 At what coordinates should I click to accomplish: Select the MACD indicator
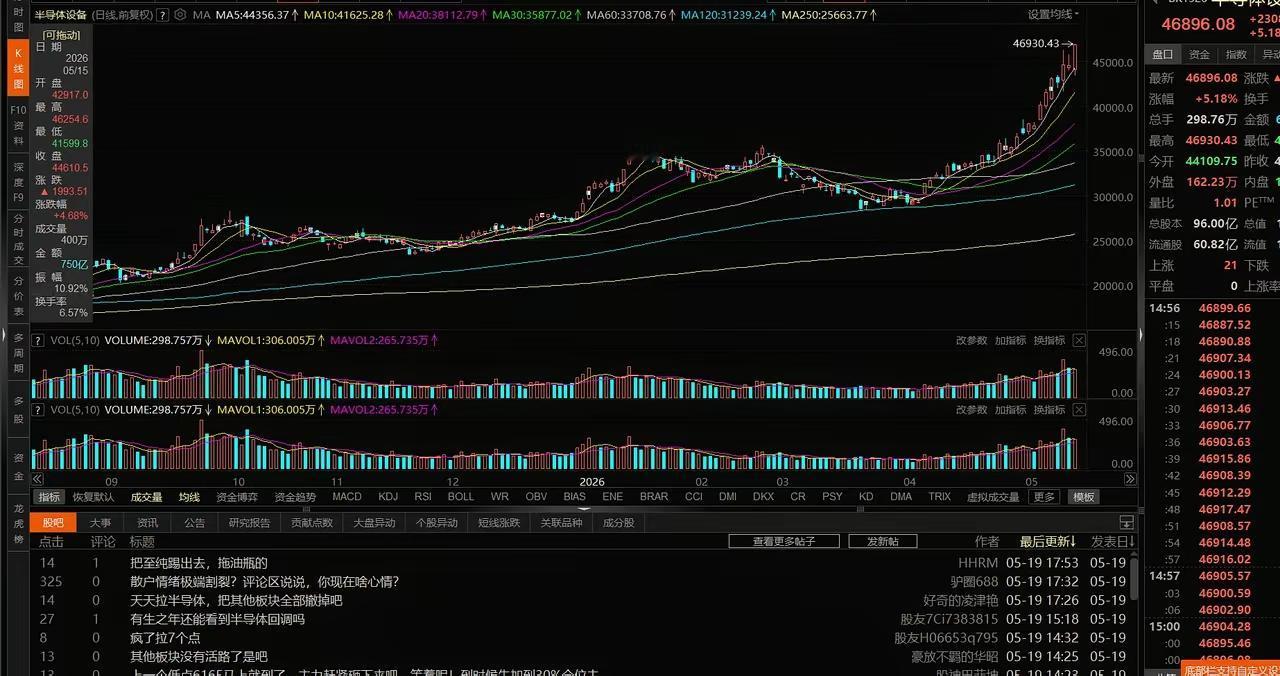[x=347, y=497]
